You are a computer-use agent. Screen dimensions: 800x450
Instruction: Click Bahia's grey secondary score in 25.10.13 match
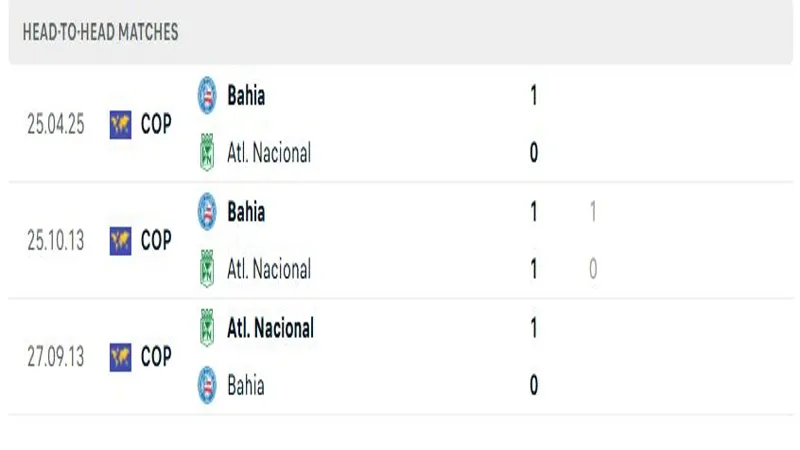(x=593, y=212)
